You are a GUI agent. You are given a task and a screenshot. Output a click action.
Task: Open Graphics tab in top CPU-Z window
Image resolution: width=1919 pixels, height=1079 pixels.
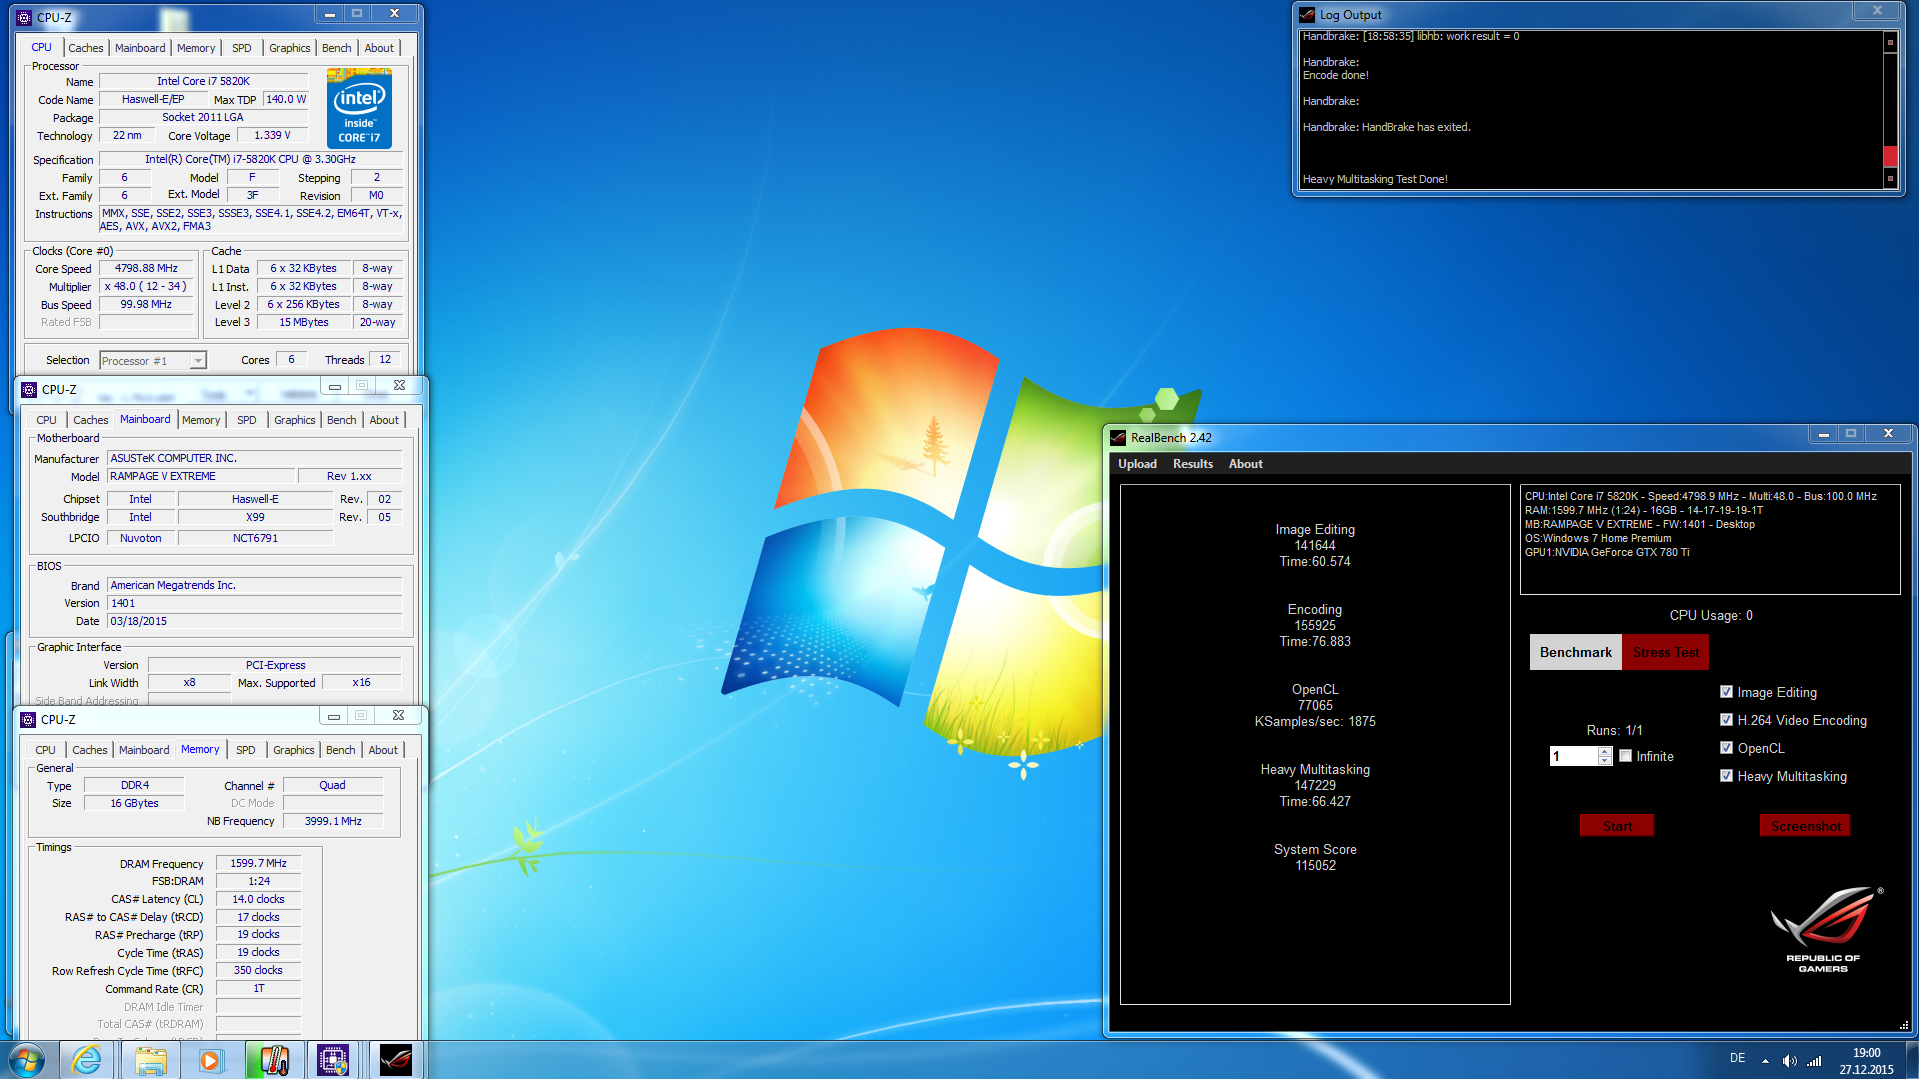coord(290,48)
